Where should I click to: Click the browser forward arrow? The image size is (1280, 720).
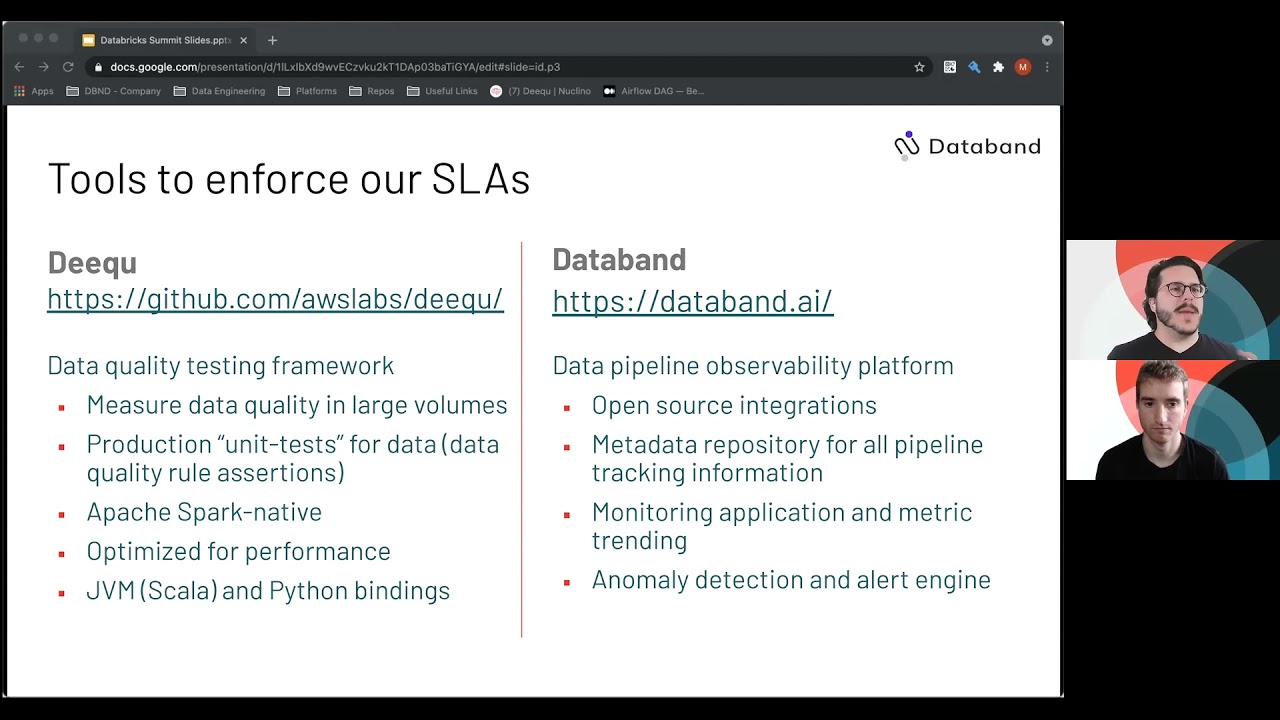[43, 67]
